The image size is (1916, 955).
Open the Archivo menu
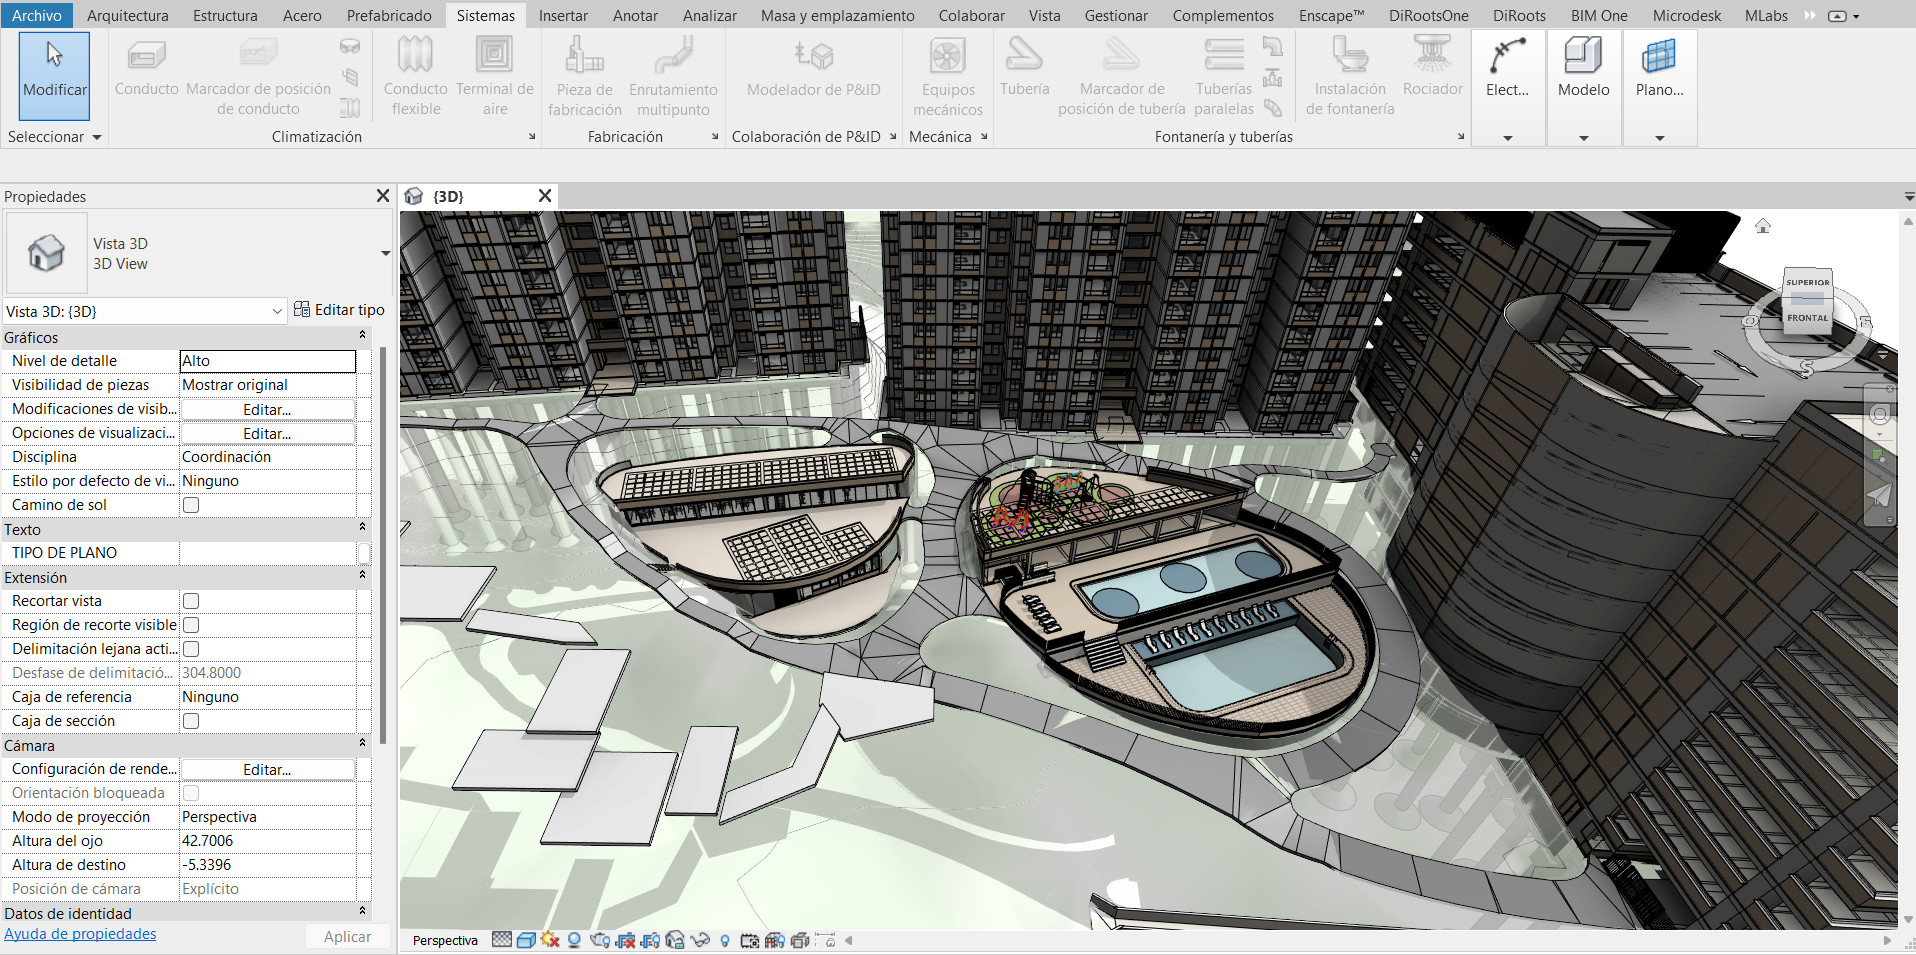[37, 15]
